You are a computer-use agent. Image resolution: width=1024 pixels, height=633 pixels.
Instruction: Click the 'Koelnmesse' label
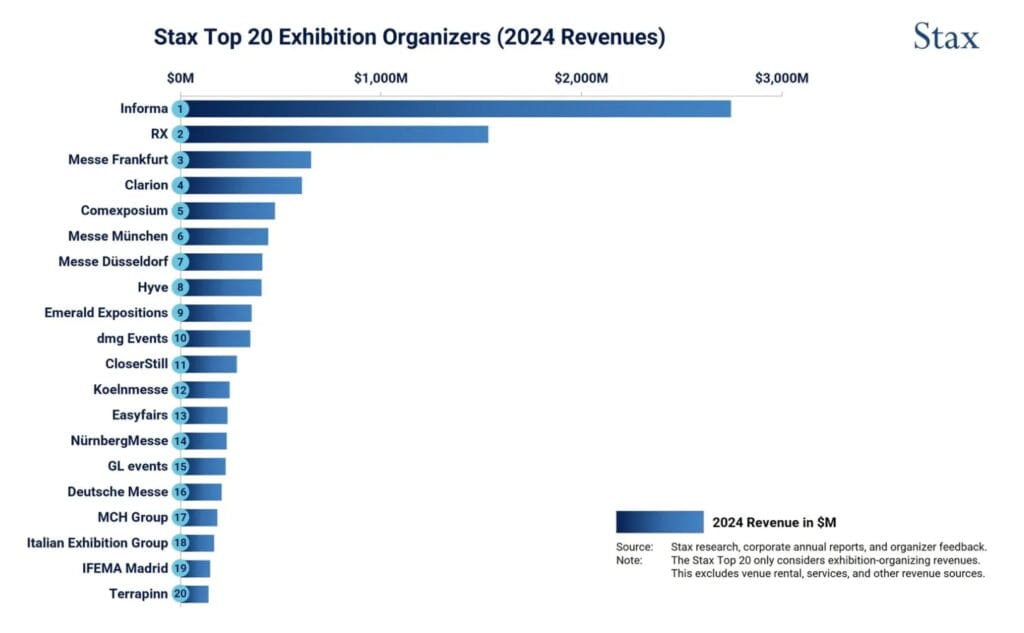click(x=131, y=389)
